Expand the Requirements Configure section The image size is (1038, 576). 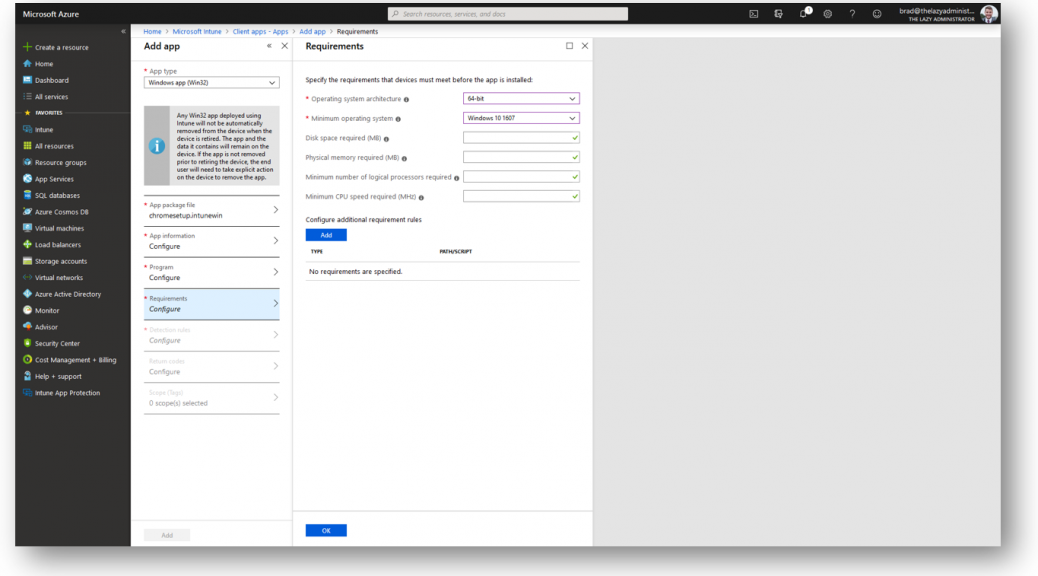pyautogui.click(x=212, y=304)
